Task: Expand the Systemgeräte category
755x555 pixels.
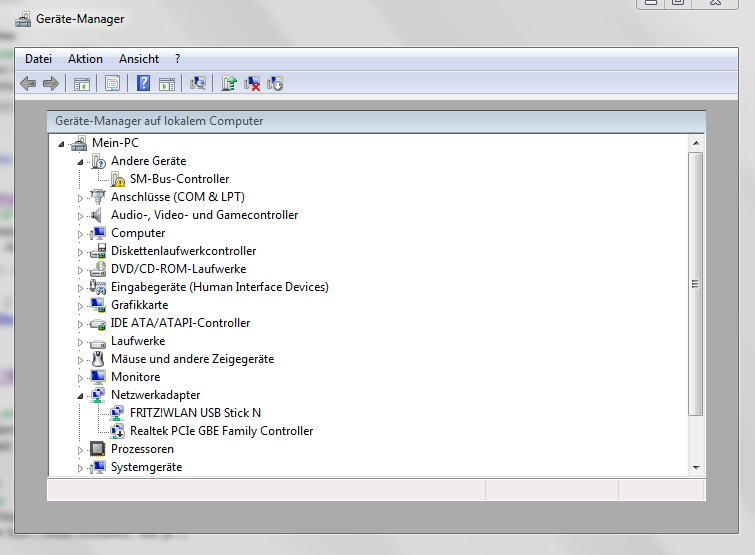Action: (x=80, y=468)
